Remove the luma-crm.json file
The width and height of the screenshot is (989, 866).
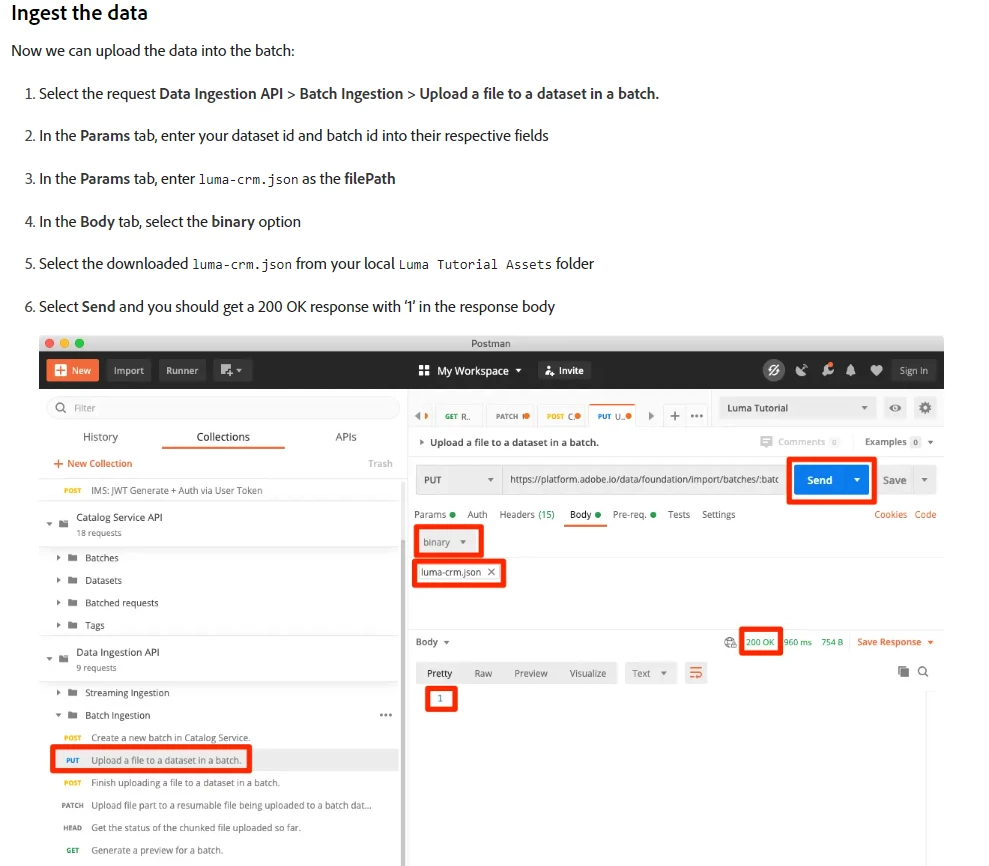(x=491, y=572)
